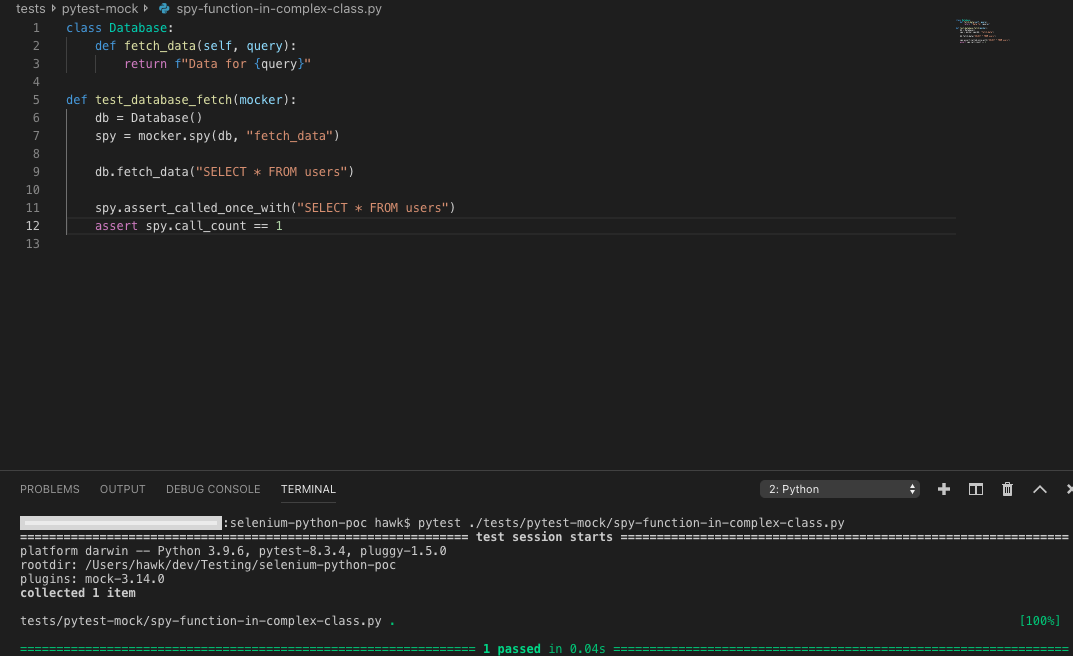Click the 'return f"Data for {query}"' line
1073x656 pixels.
coord(218,64)
